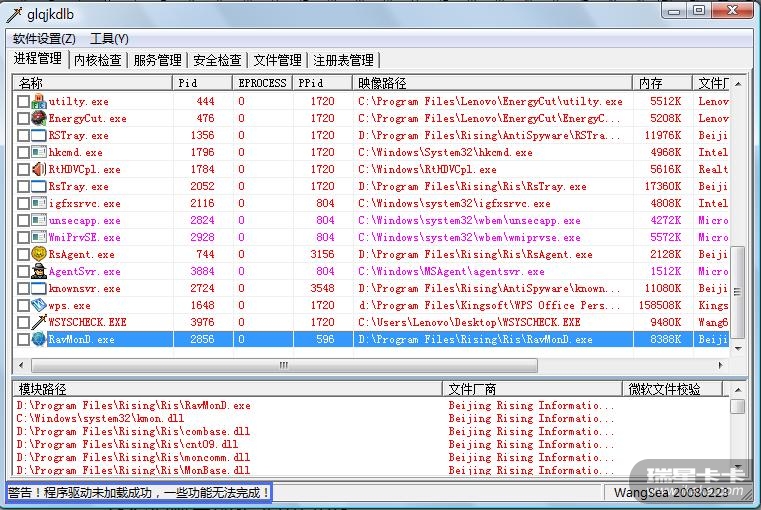The width and height of the screenshot is (761, 510).
Task: Sort by the EPROCESS column header
Action: point(263,83)
